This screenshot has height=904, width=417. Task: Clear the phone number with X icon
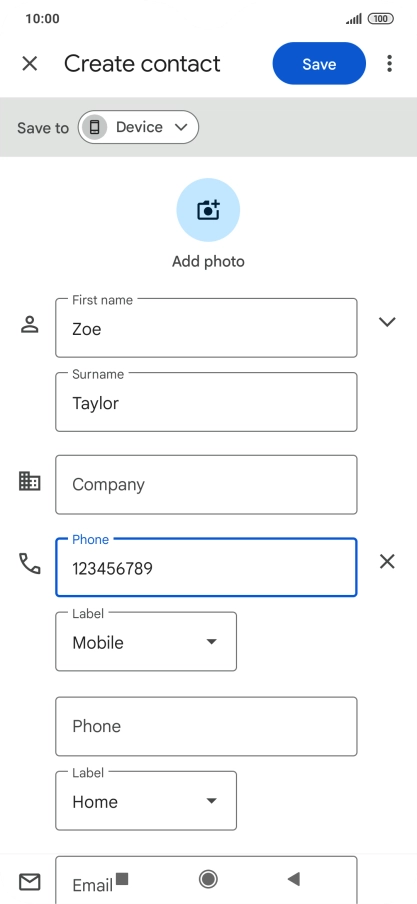pyautogui.click(x=387, y=562)
